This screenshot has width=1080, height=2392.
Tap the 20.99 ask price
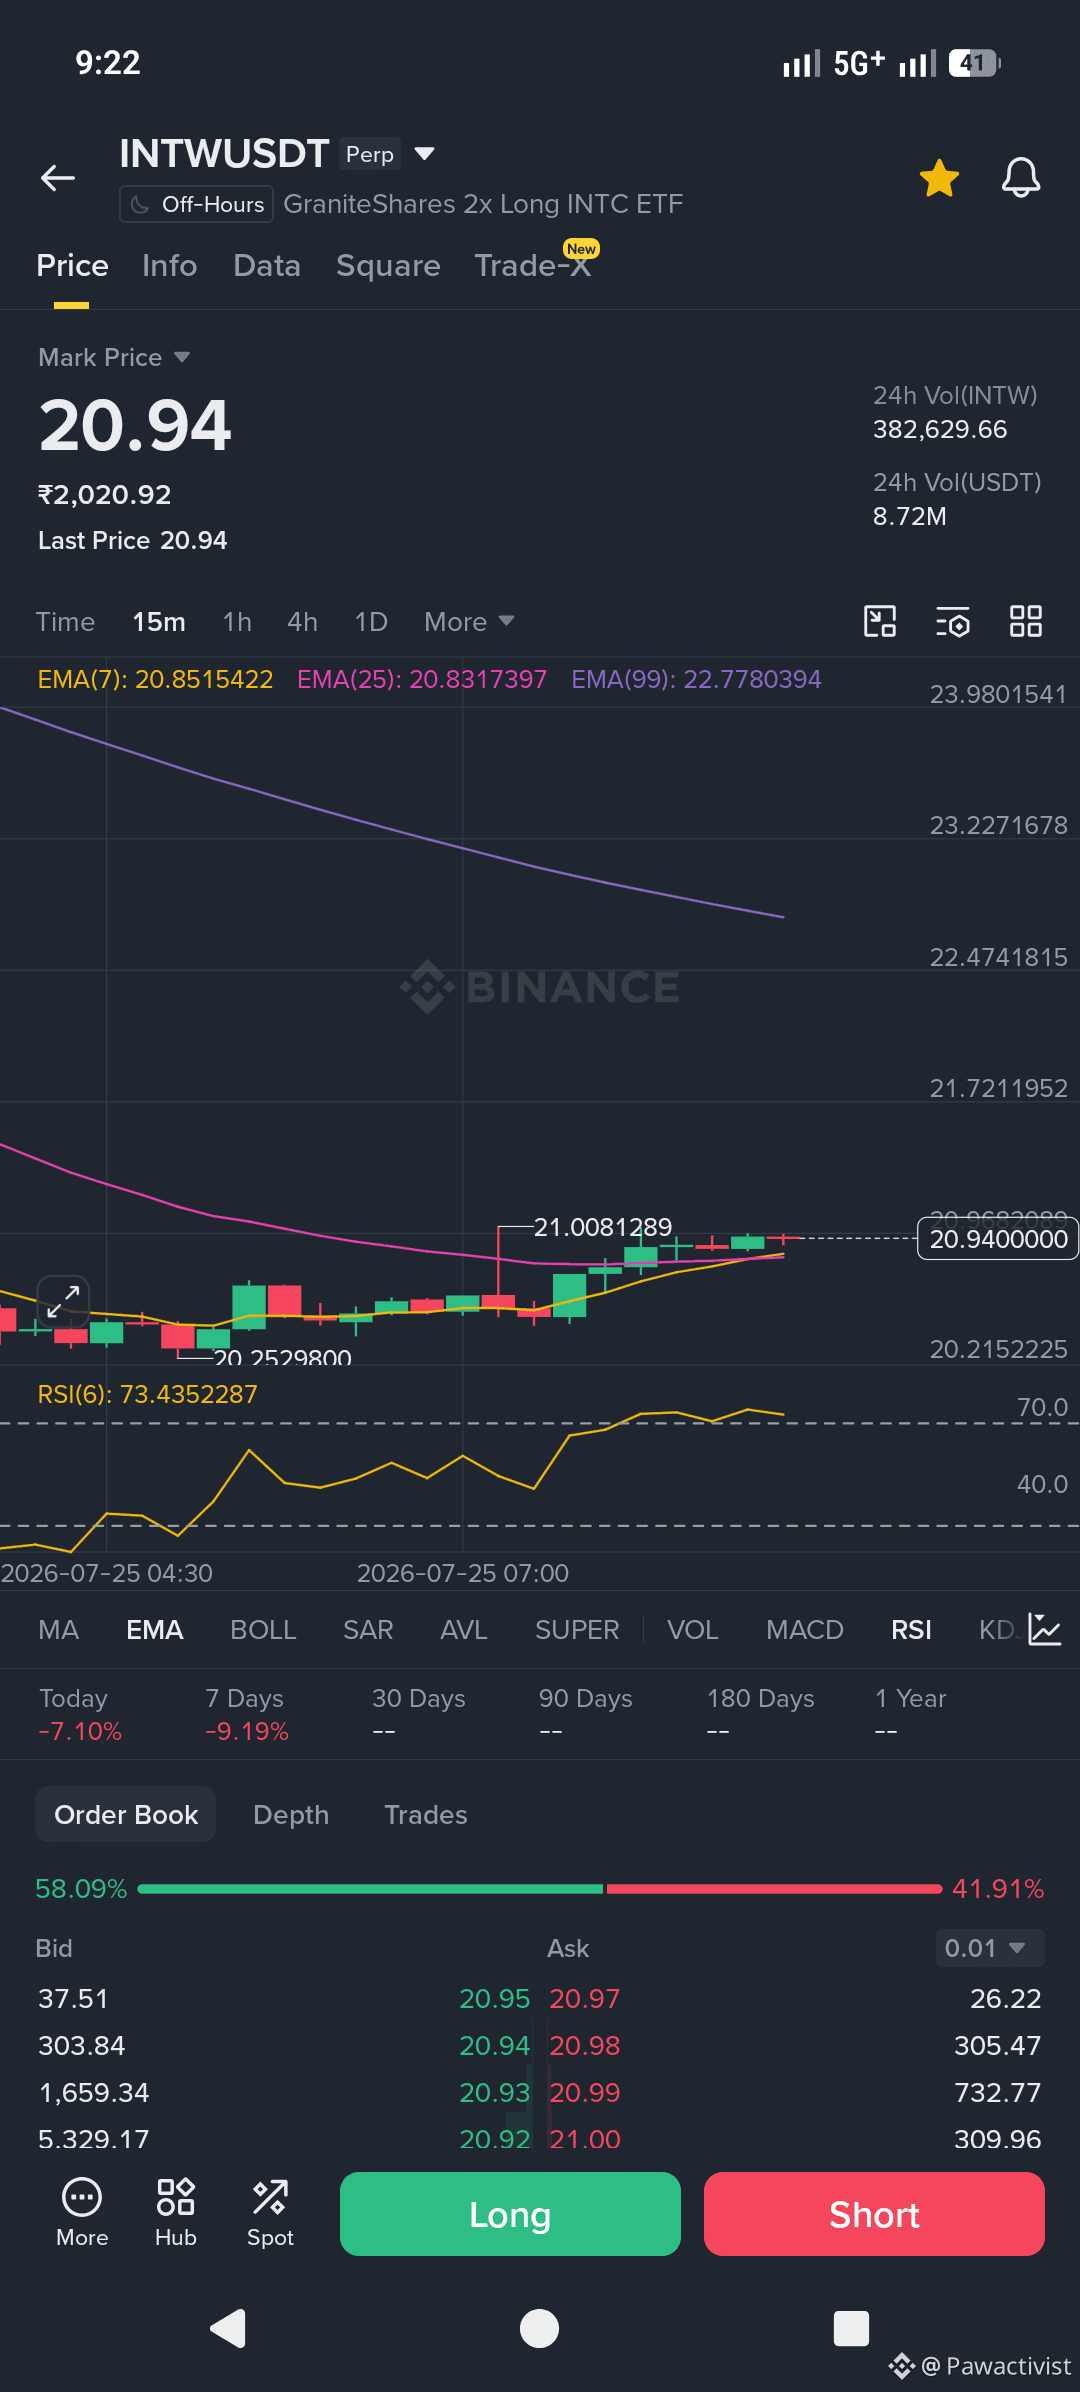pos(585,2093)
